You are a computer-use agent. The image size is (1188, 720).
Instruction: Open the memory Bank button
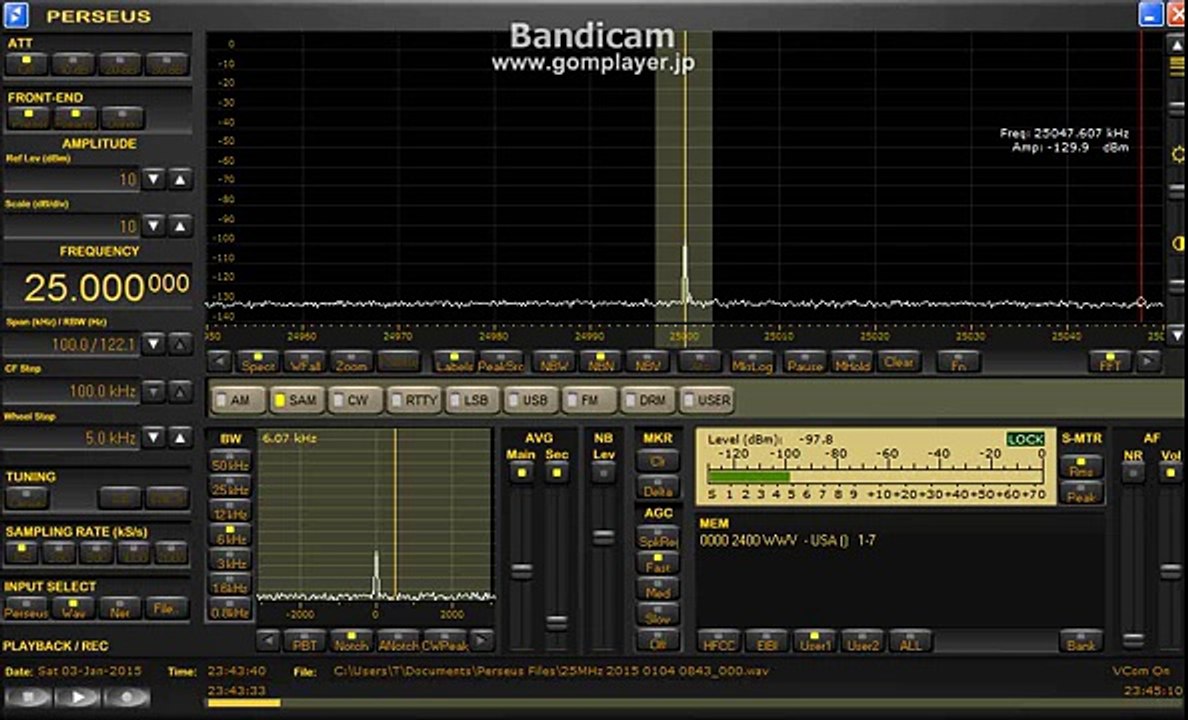coord(1081,641)
